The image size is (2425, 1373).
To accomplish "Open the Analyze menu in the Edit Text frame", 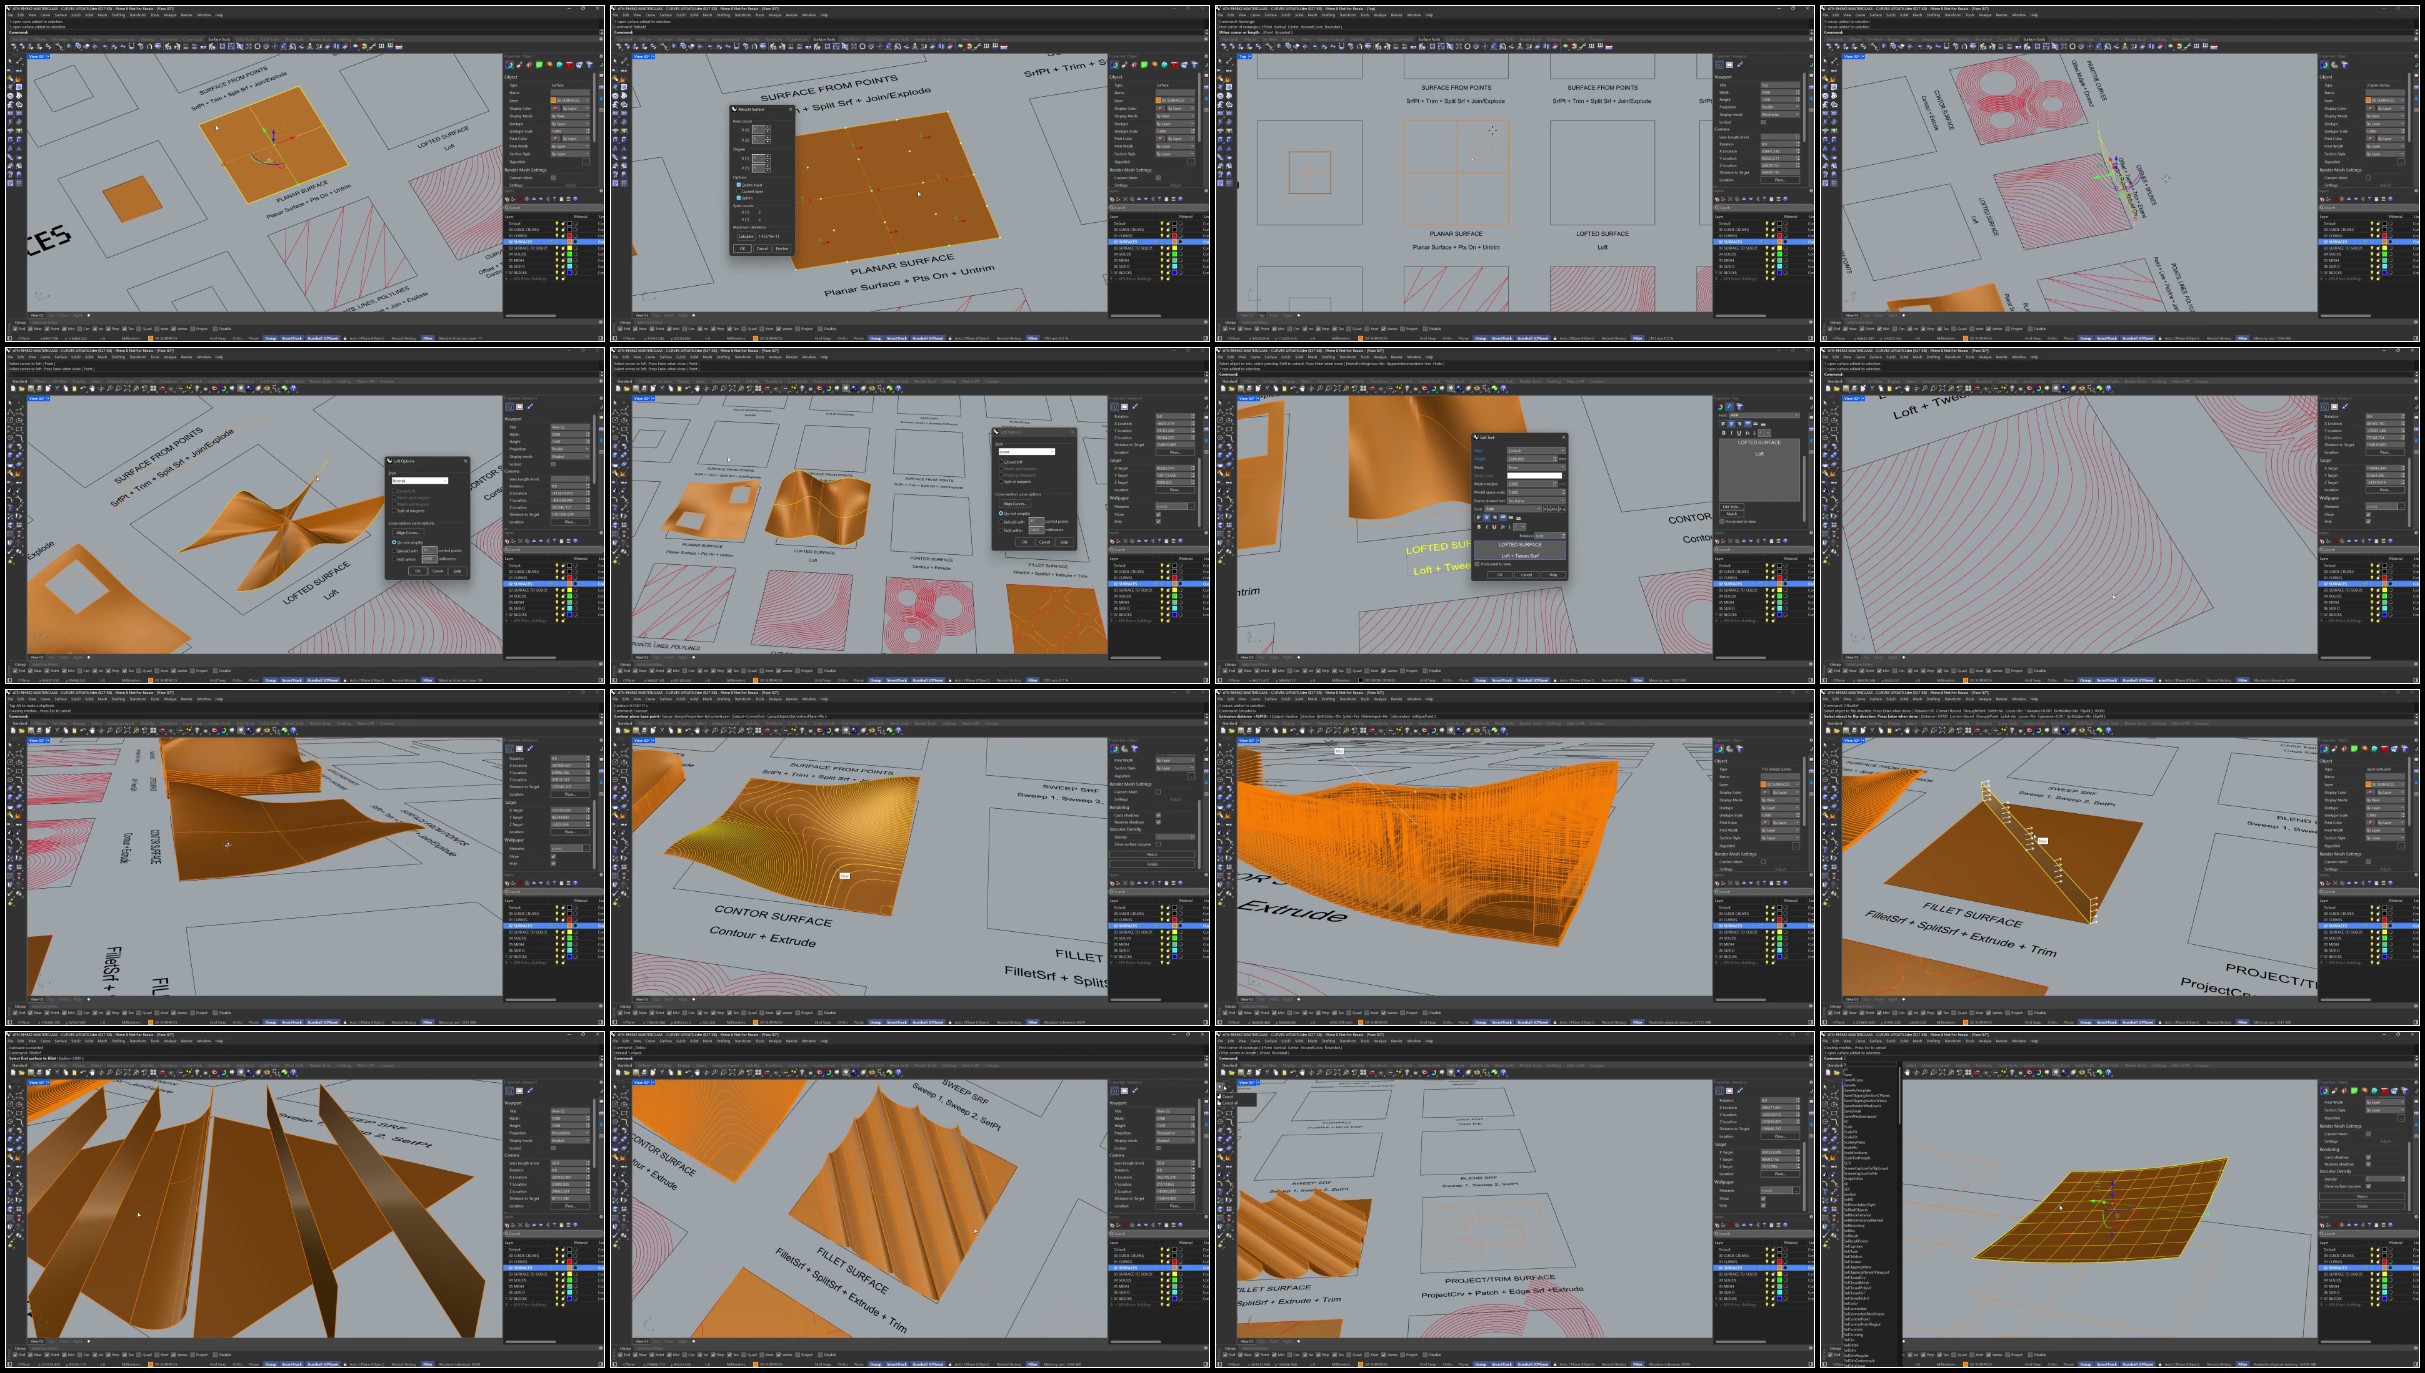I will (1380, 357).
